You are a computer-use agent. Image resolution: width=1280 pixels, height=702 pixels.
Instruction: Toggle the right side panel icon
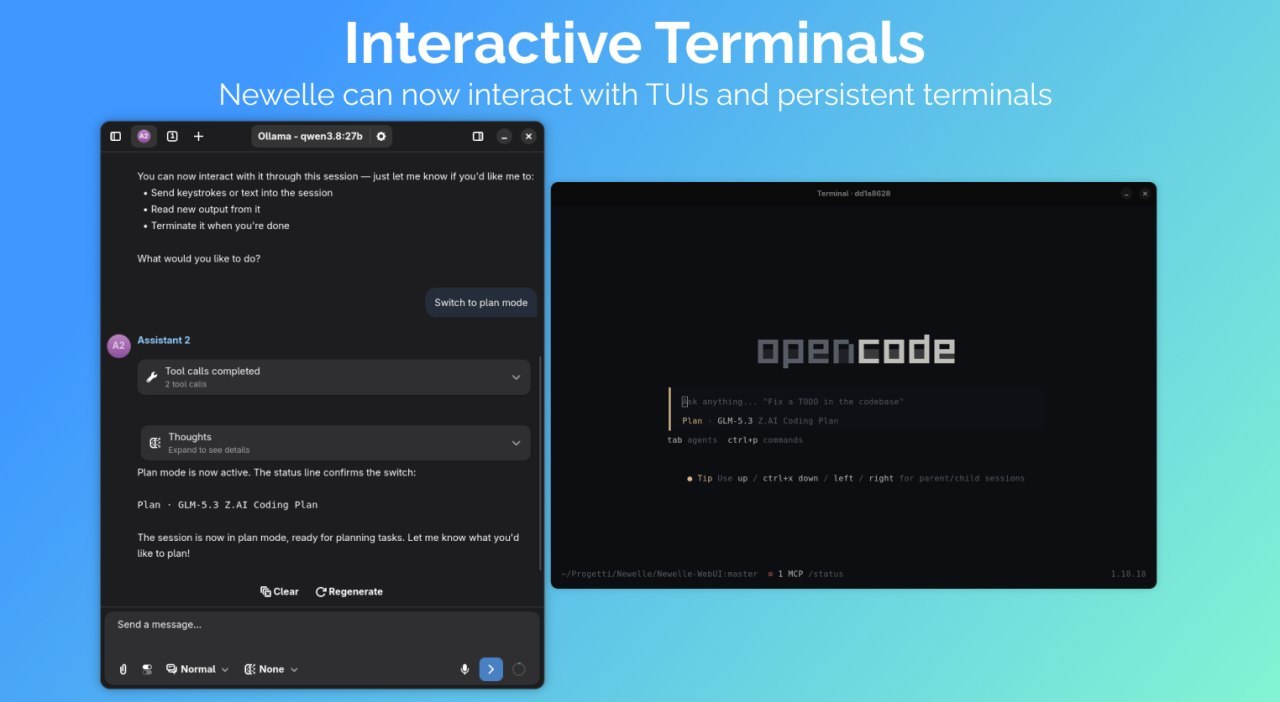click(478, 136)
